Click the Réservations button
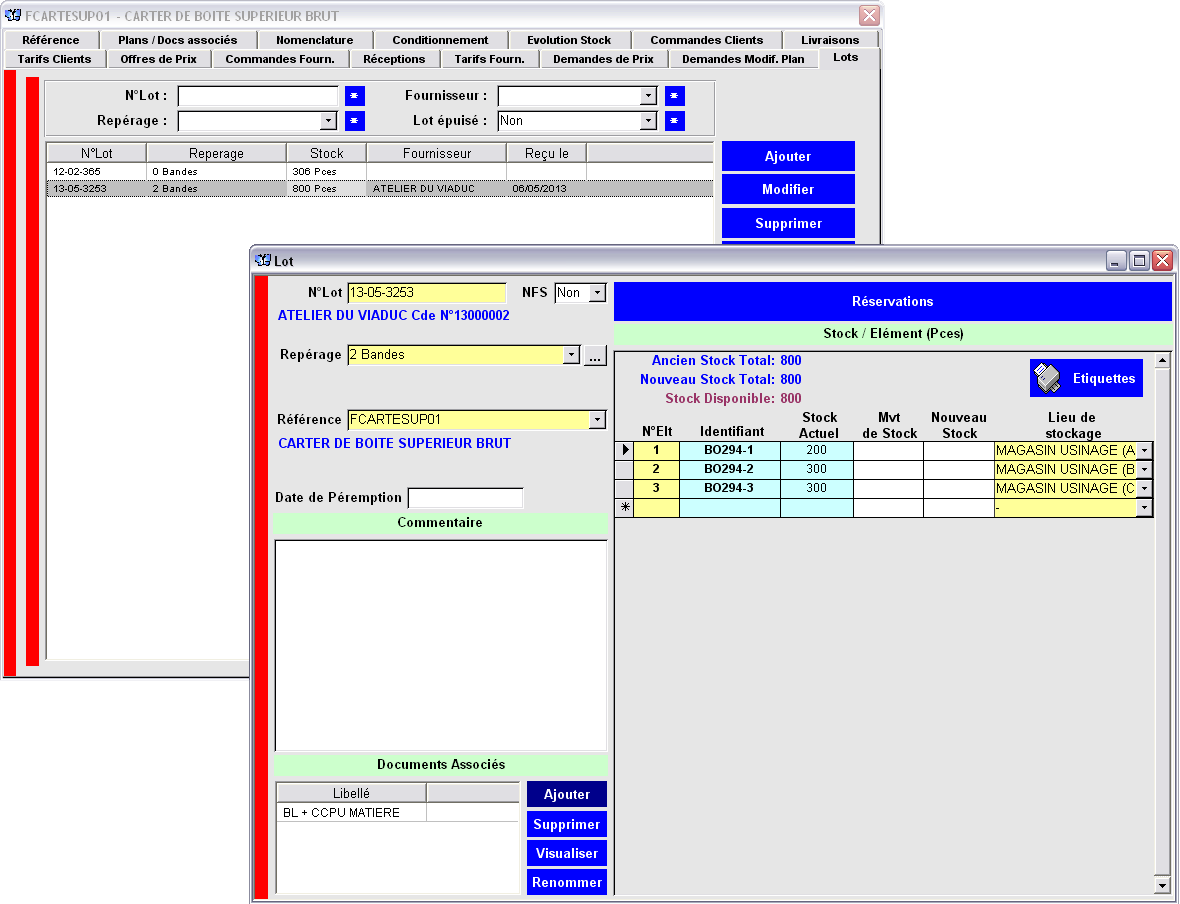 click(892, 301)
